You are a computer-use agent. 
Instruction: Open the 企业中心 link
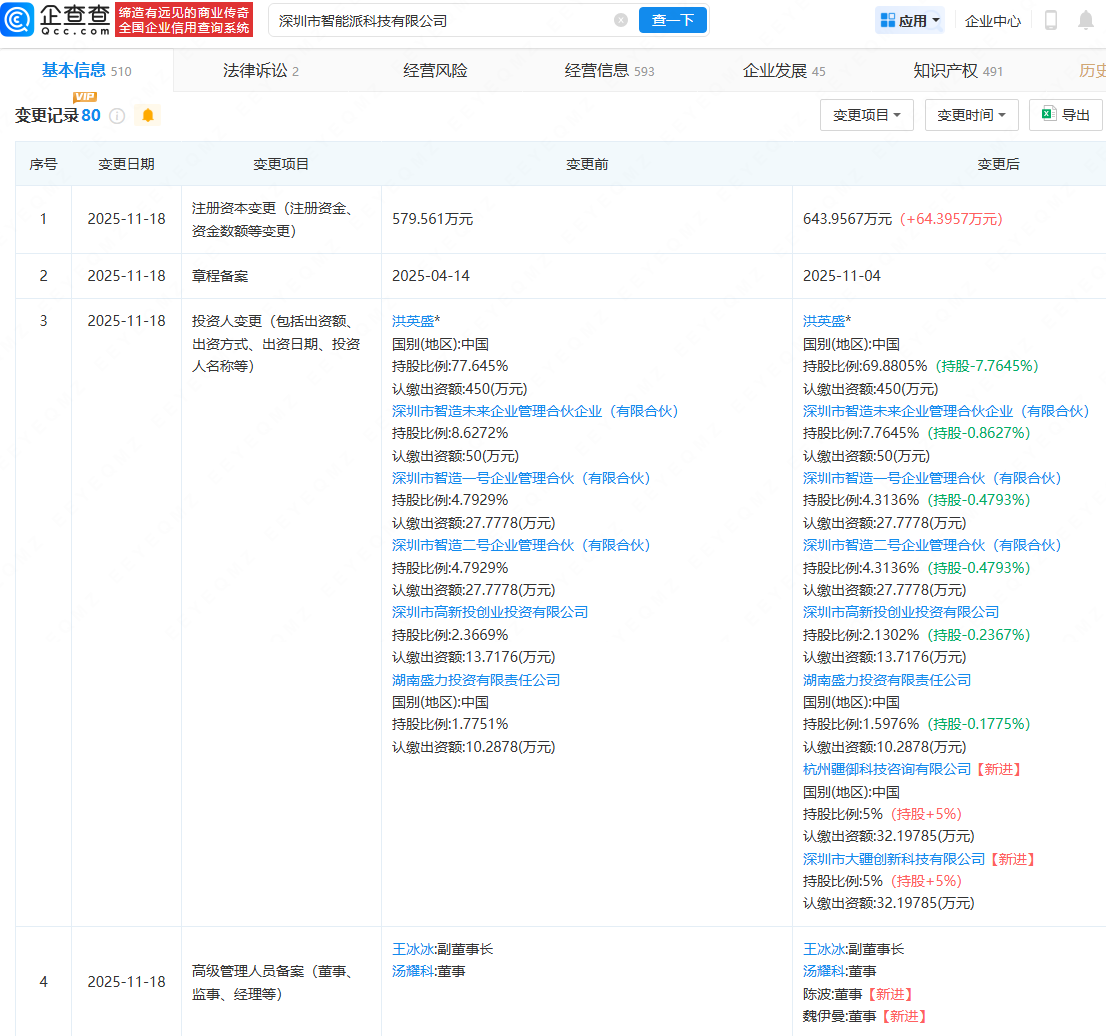coord(992,19)
